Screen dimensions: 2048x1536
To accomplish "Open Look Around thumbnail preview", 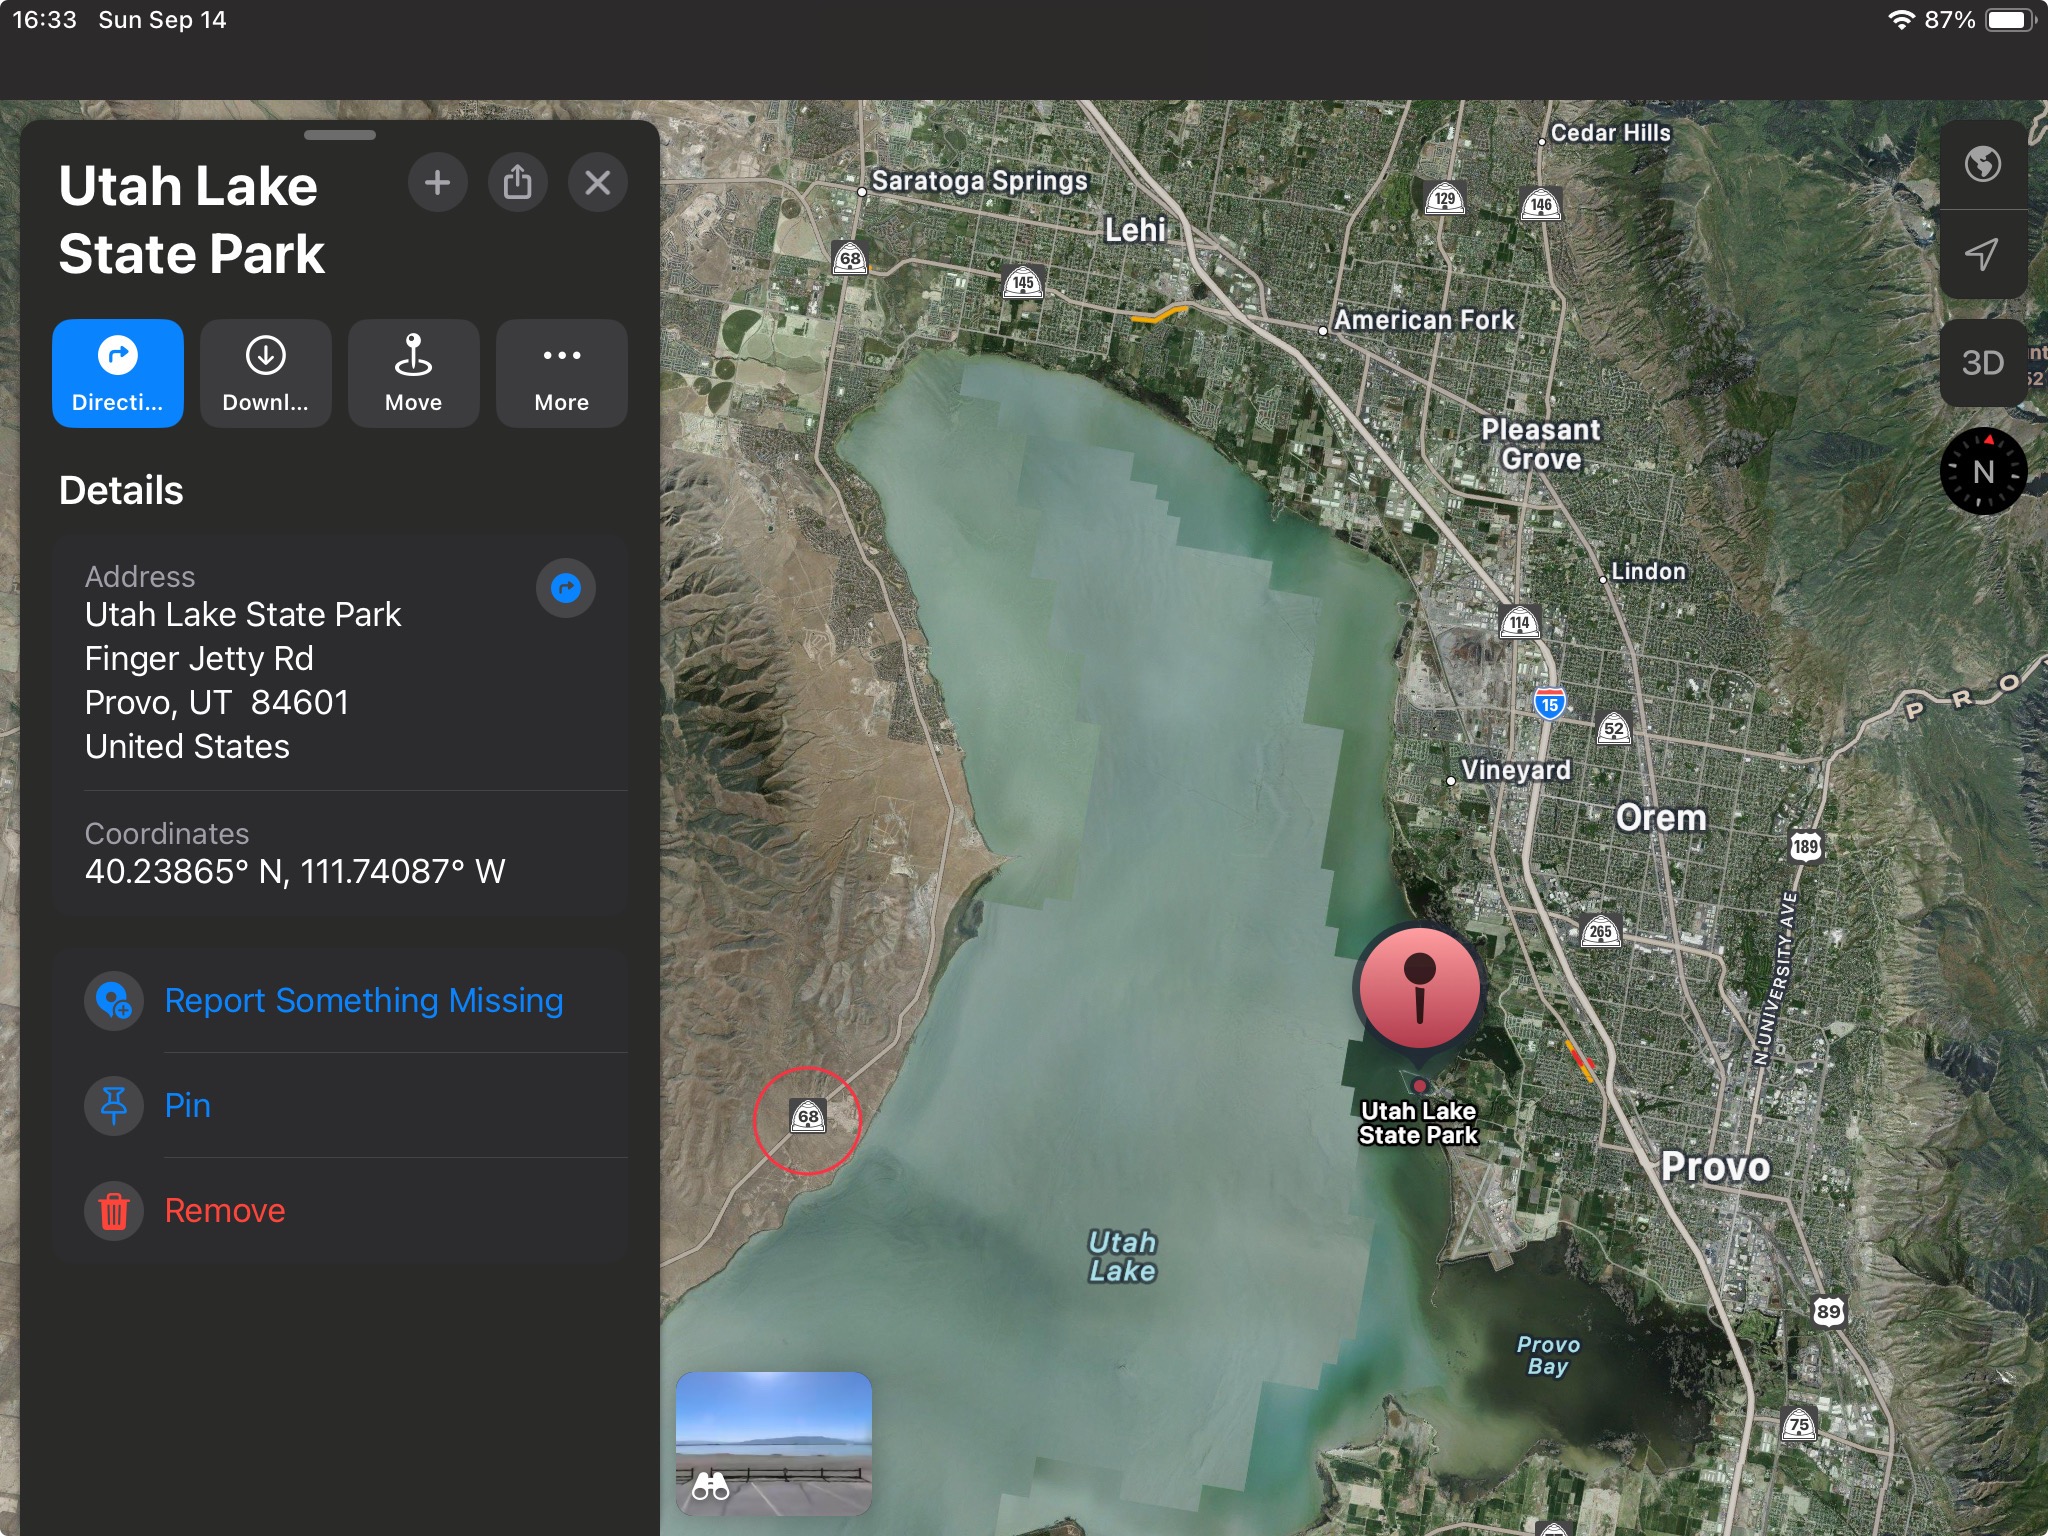I will click(x=774, y=1443).
